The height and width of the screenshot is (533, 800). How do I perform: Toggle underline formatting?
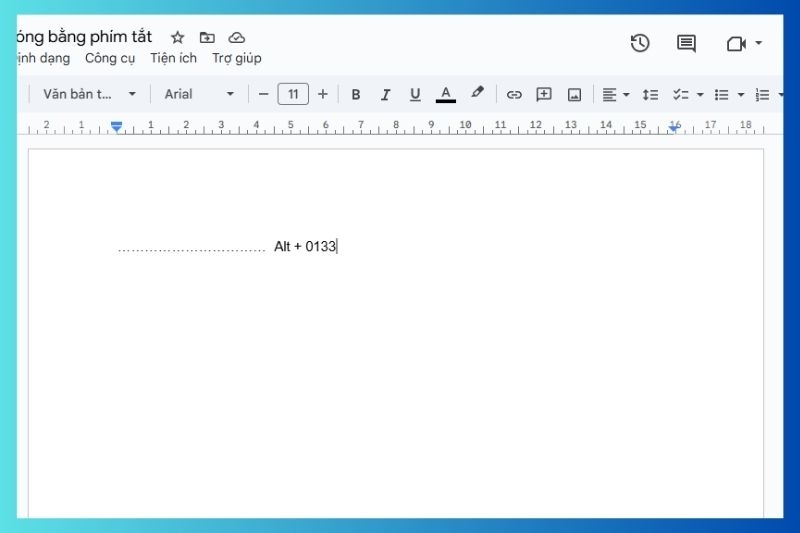415,94
